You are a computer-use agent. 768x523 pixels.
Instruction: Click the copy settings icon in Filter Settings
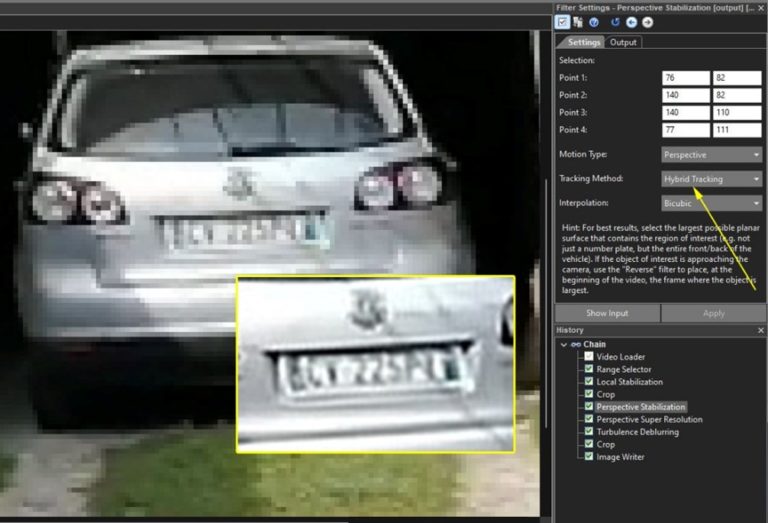click(x=578, y=22)
